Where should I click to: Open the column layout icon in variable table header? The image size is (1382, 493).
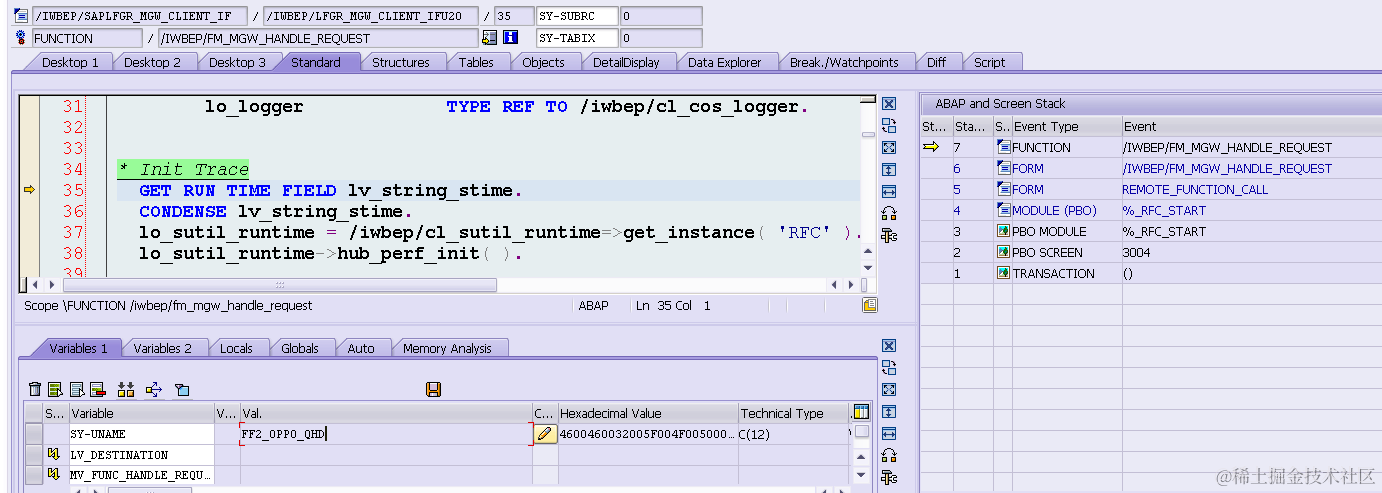coord(861,412)
